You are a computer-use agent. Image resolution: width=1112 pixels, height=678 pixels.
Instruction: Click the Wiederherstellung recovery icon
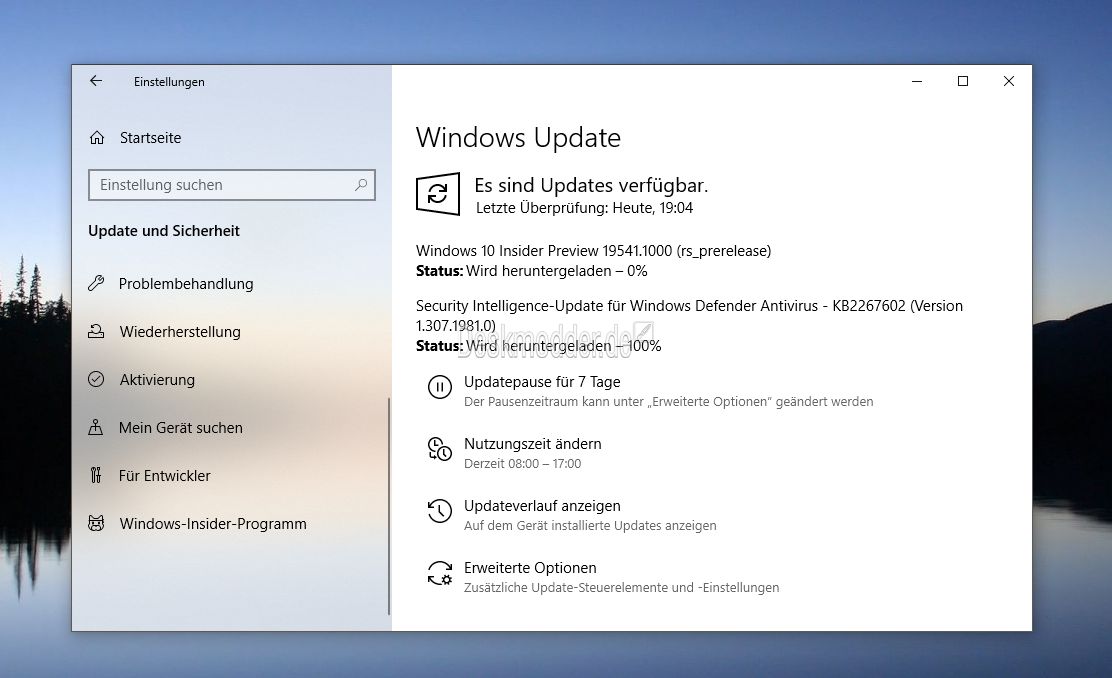(96, 331)
